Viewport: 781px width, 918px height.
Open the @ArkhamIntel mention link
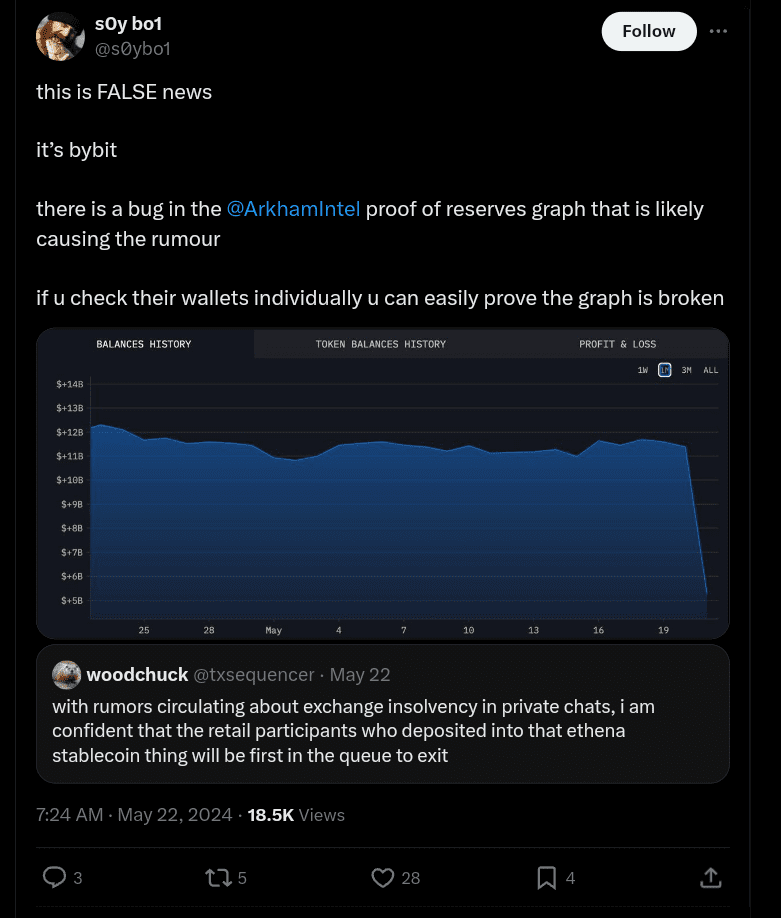coord(293,209)
